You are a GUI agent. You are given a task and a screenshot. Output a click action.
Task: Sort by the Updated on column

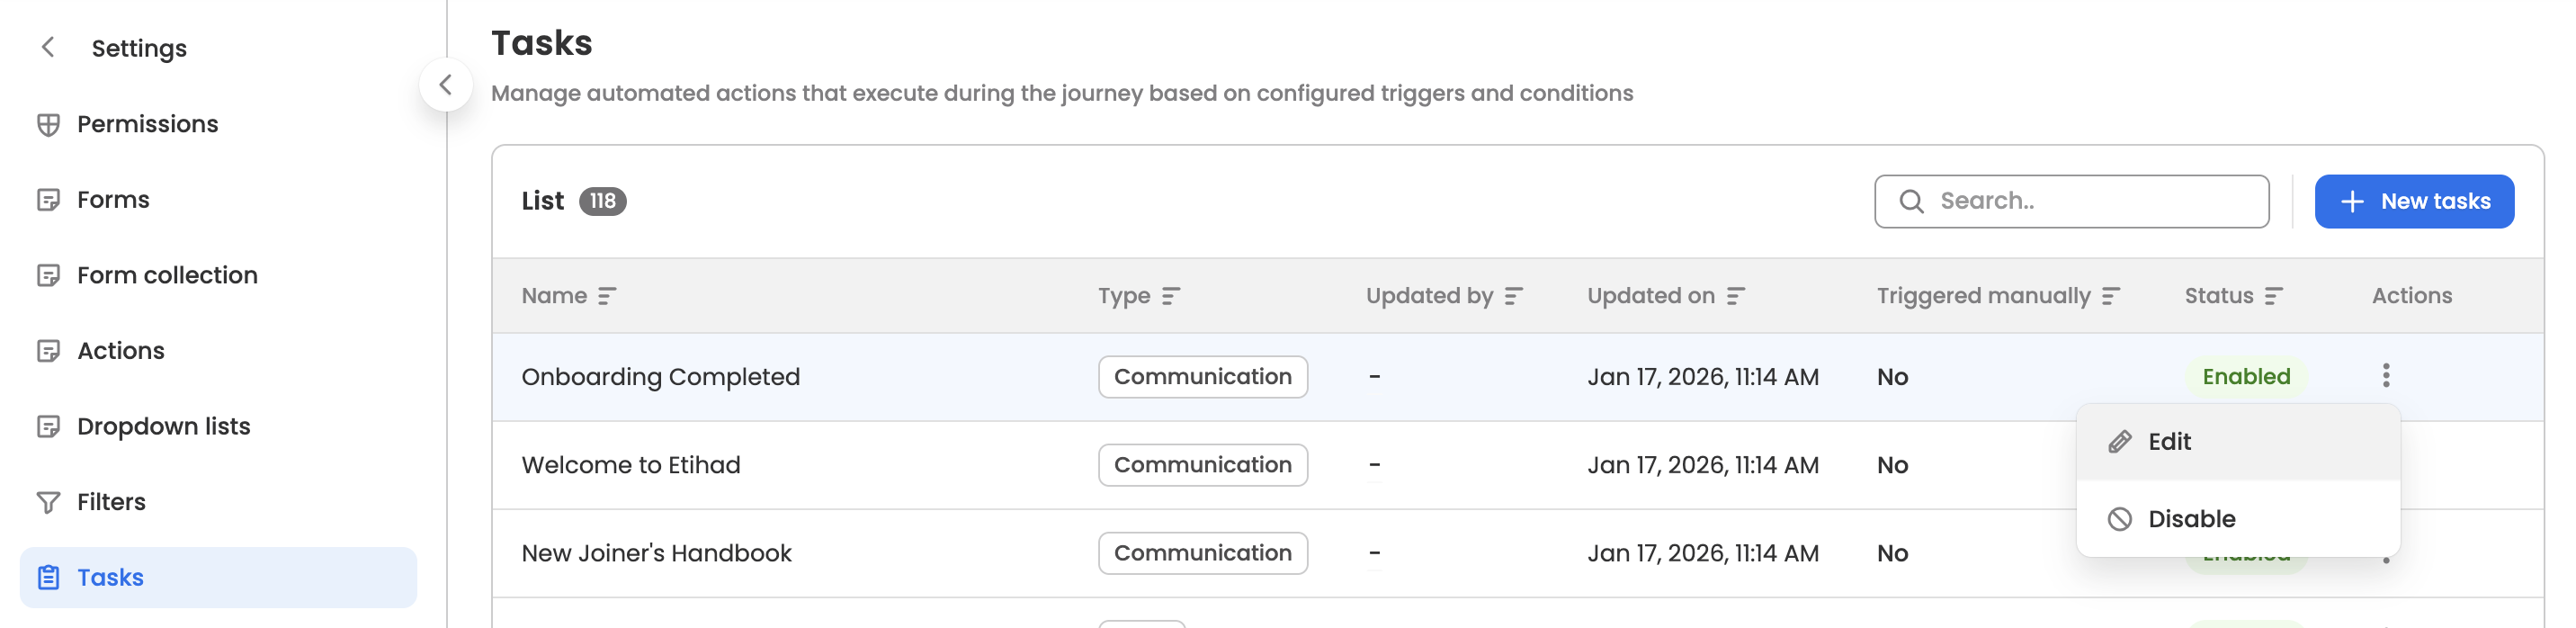[x=1736, y=296]
